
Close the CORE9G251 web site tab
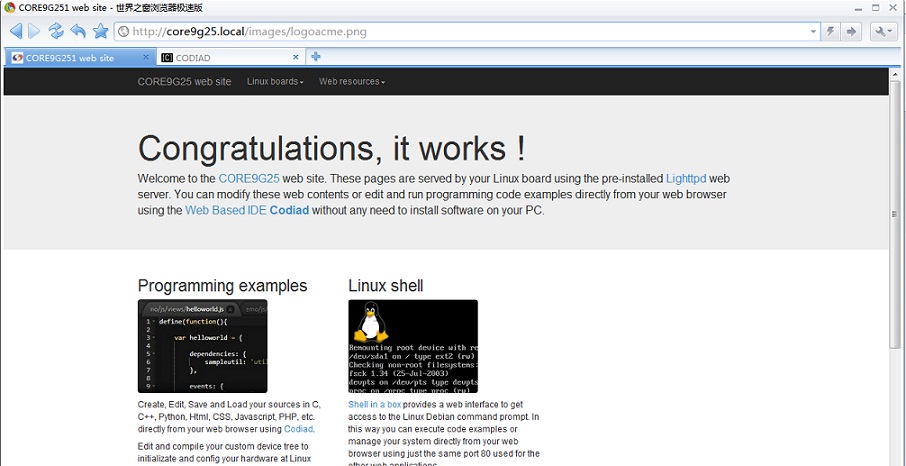click(146, 57)
